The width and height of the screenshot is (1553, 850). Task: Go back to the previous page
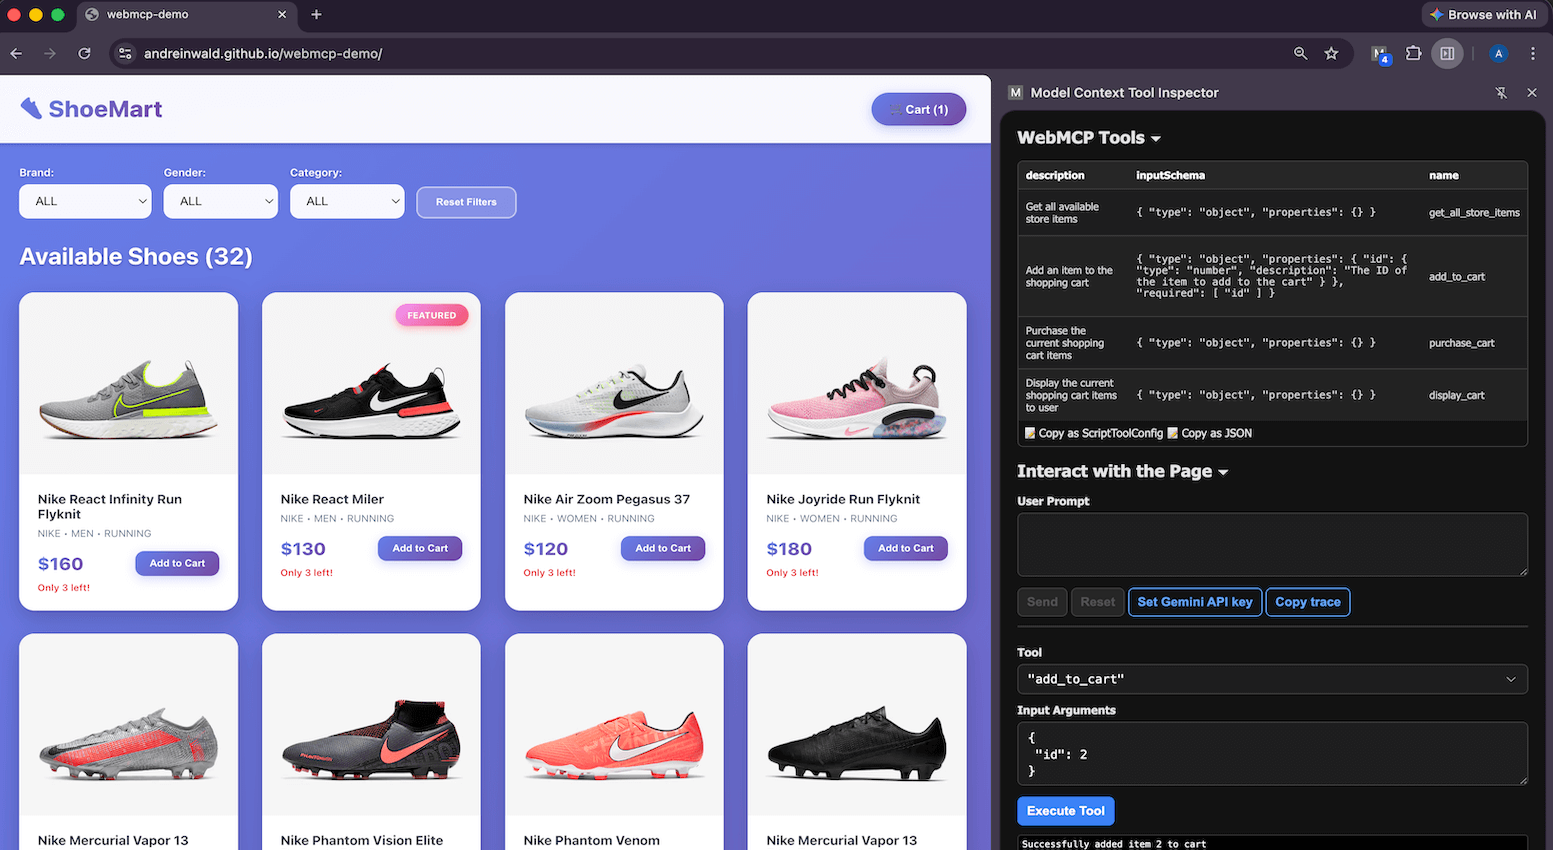point(16,54)
